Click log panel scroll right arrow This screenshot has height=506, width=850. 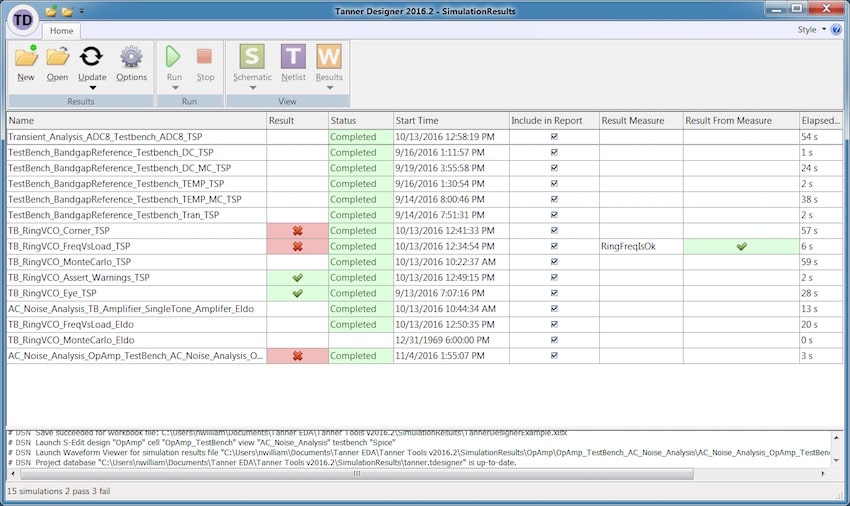tap(823, 474)
